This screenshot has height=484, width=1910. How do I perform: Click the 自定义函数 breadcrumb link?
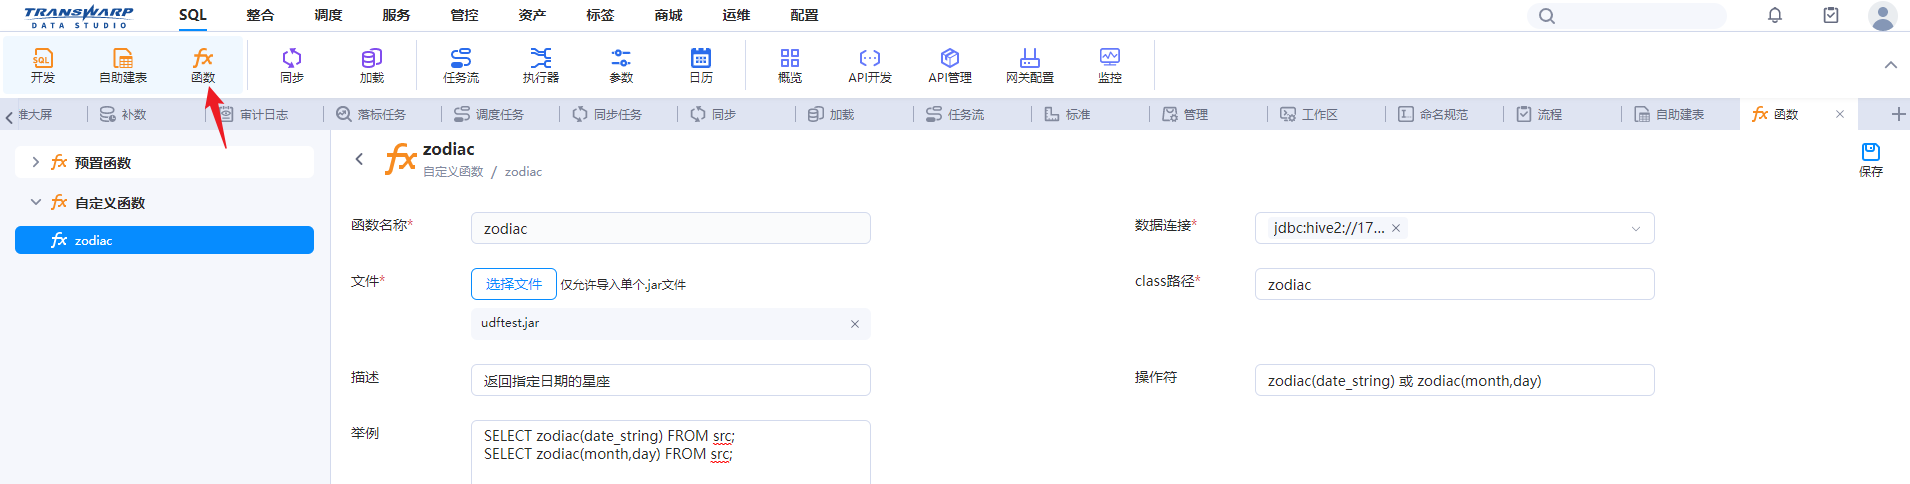[453, 172]
